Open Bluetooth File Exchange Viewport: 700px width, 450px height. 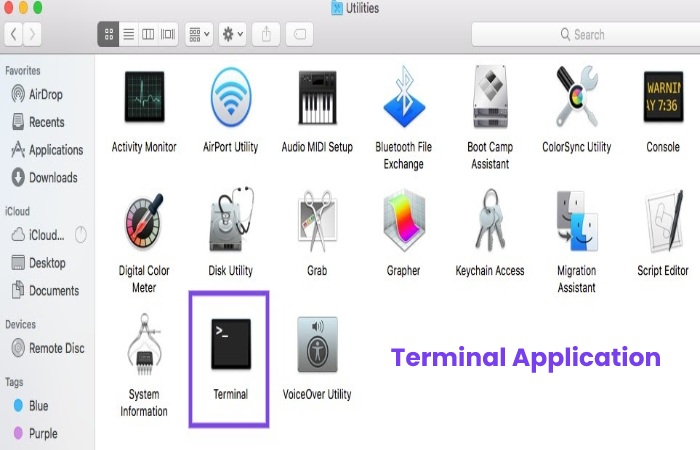(x=404, y=97)
